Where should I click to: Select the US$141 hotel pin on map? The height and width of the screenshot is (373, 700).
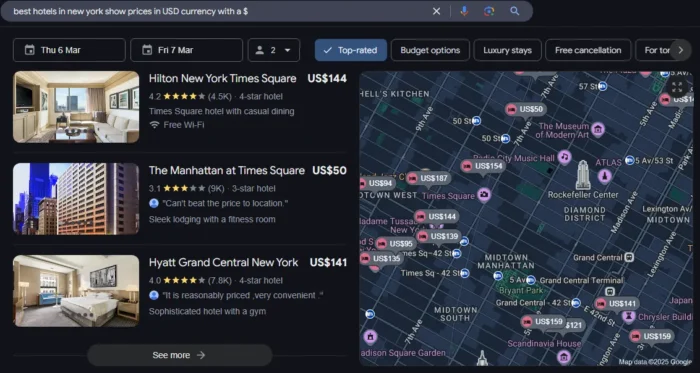(x=617, y=304)
